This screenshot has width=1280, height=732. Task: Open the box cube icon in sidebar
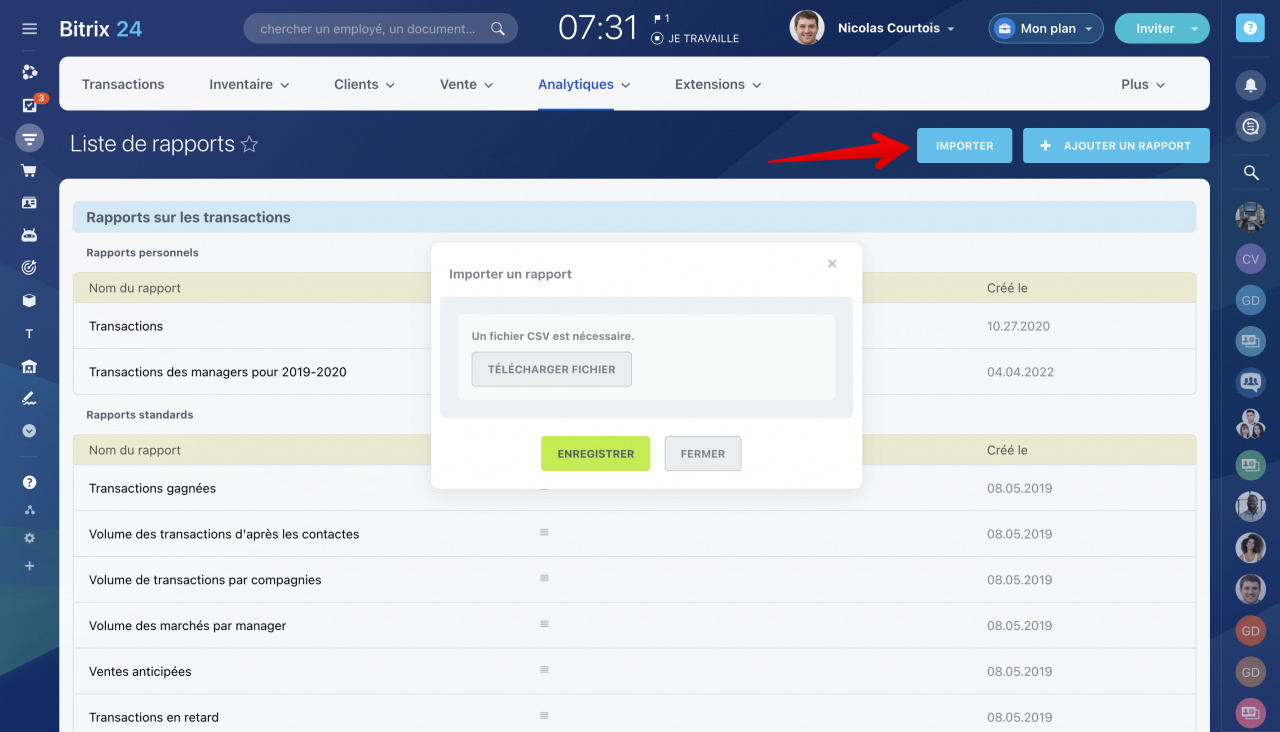pyautogui.click(x=29, y=300)
